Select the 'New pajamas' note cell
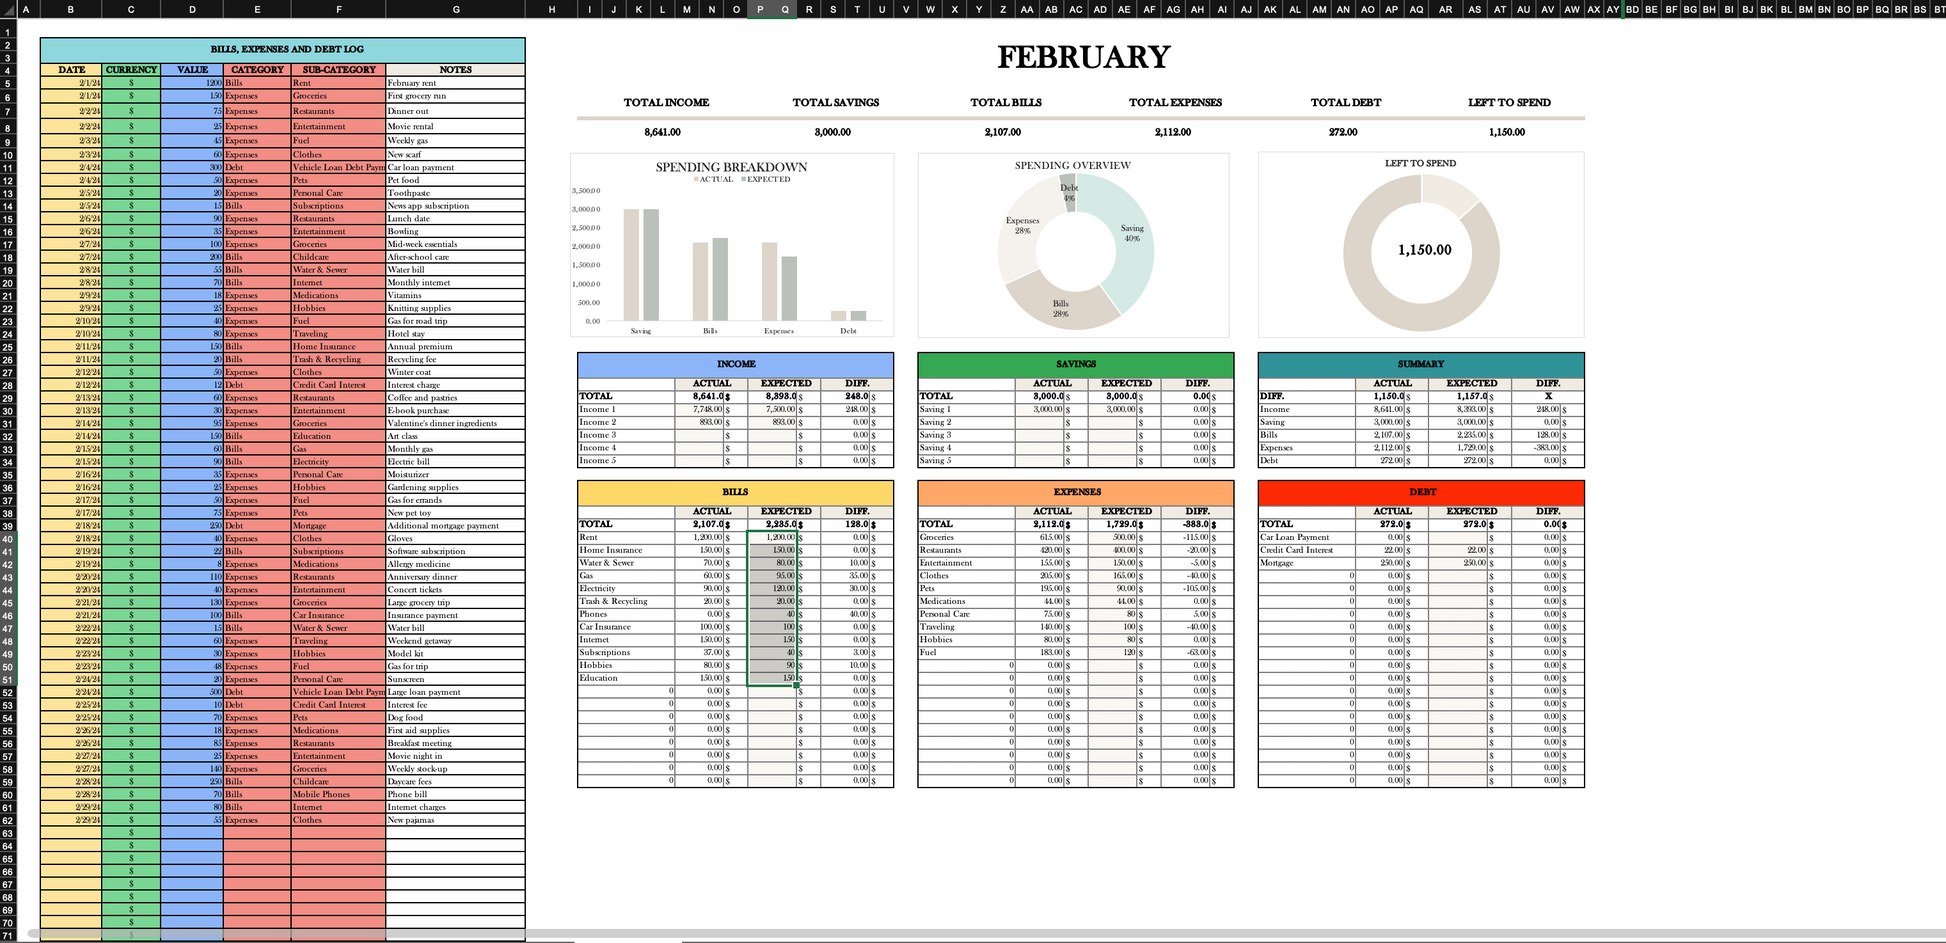Viewport: 1946px width, 943px height. coord(455,820)
